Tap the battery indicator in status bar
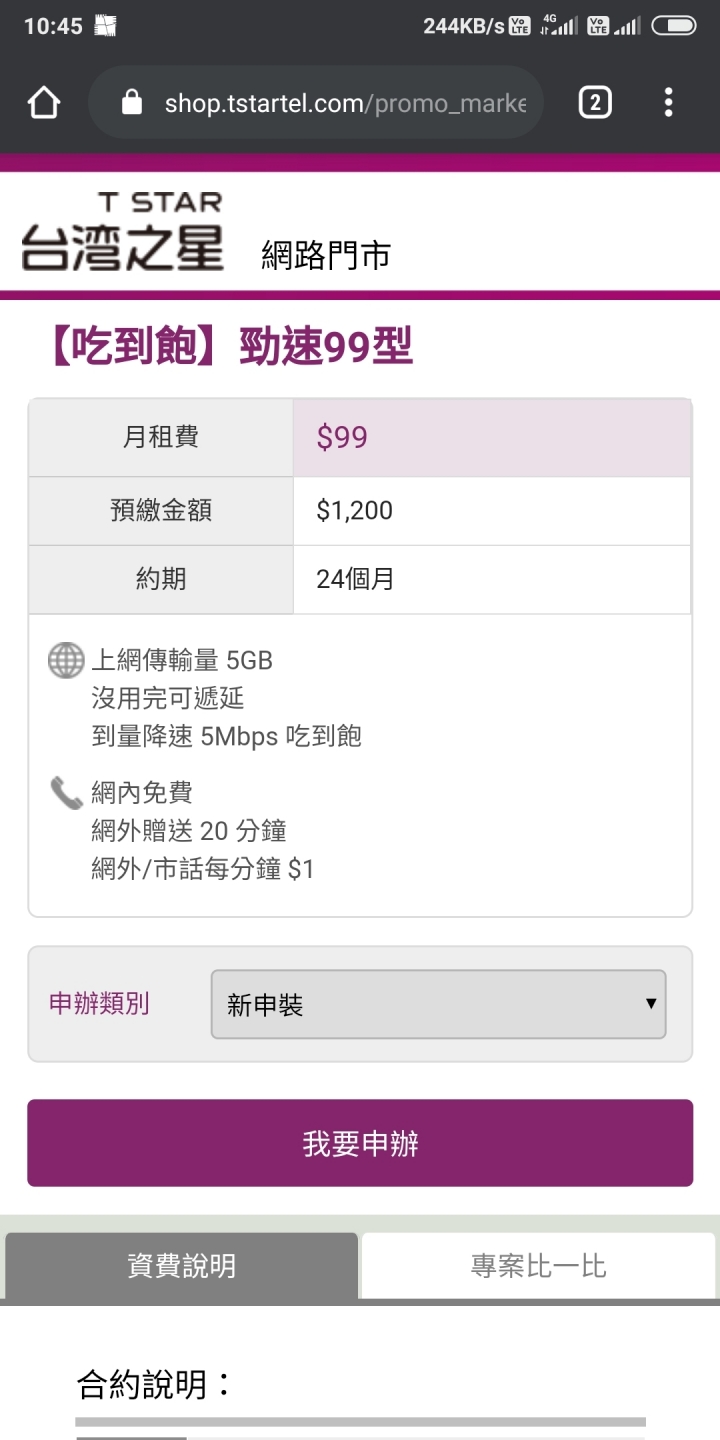Viewport: 720px width, 1440px height. coord(673,27)
